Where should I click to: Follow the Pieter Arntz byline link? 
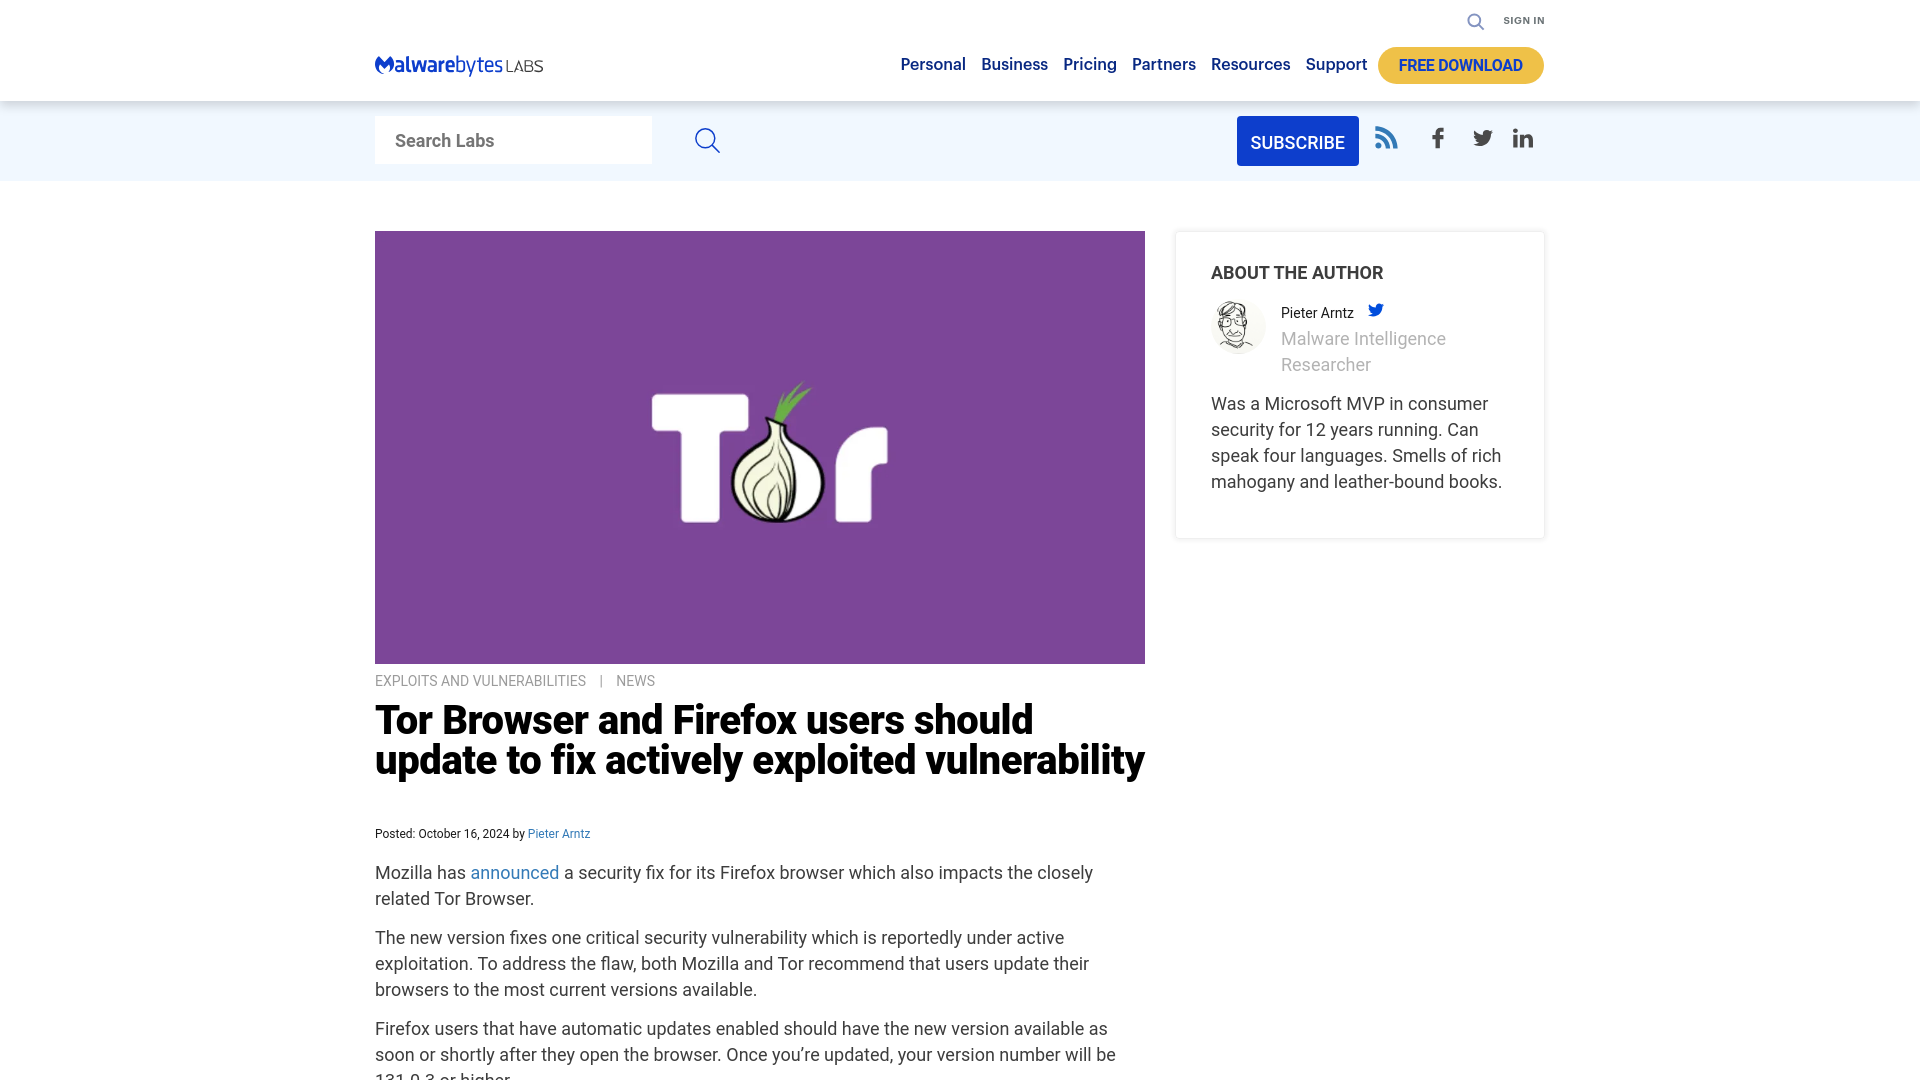558,834
